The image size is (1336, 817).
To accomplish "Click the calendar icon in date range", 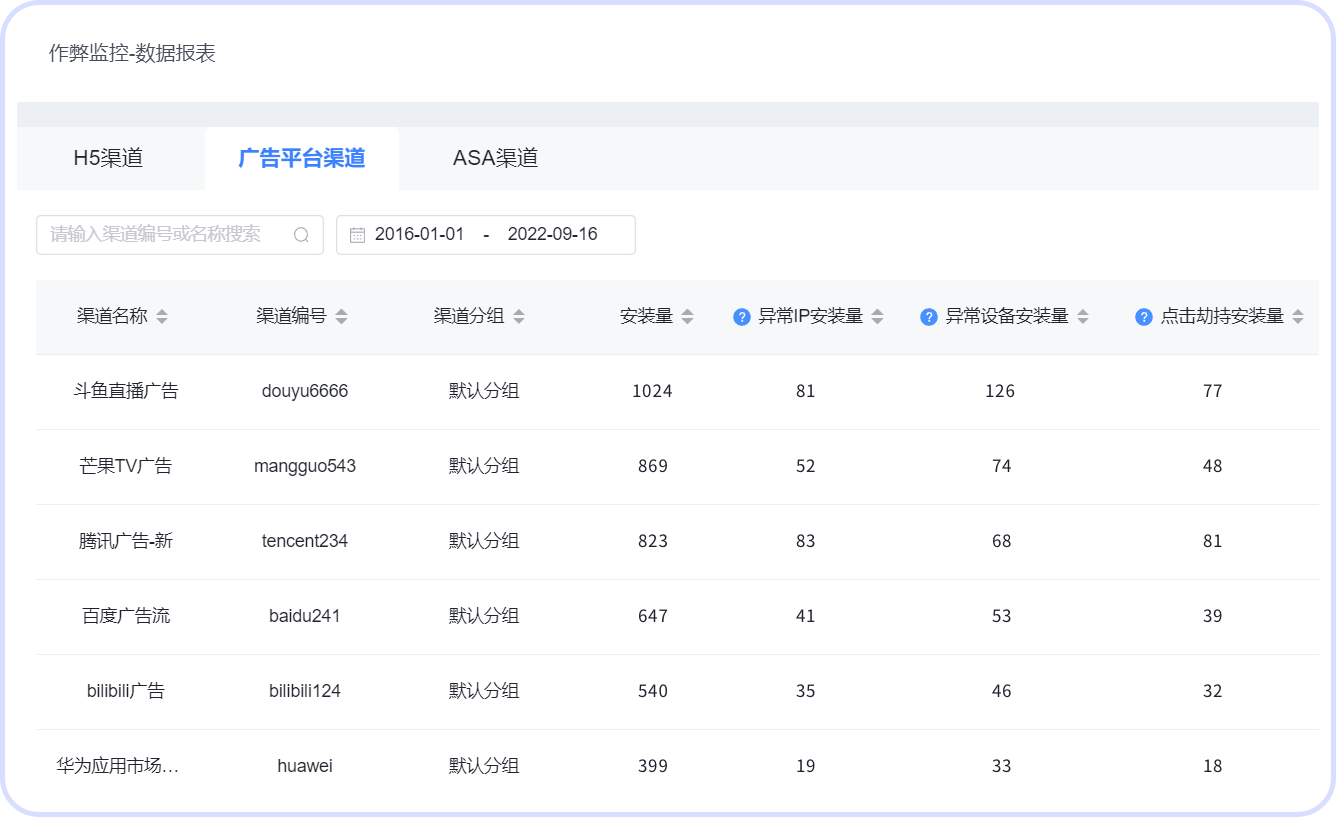I will point(357,235).
